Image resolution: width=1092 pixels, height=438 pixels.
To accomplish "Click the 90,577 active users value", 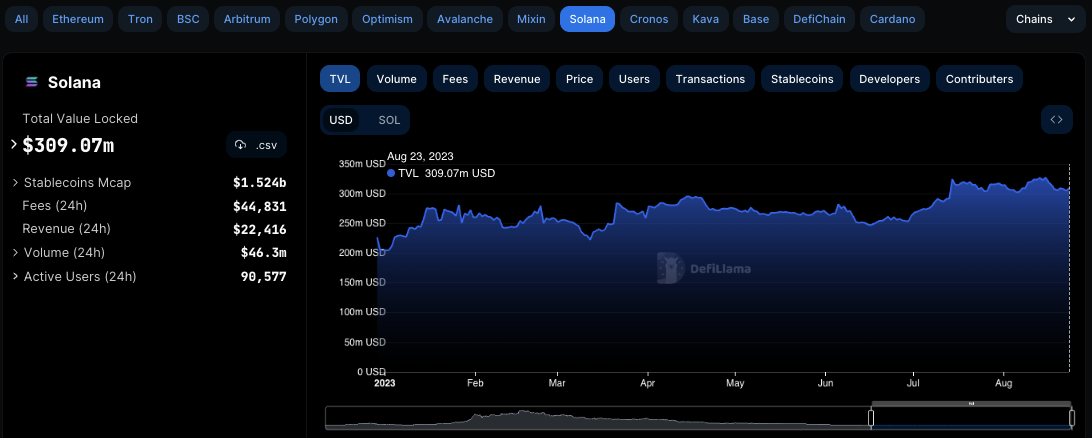I will click(x=264, y=276).
